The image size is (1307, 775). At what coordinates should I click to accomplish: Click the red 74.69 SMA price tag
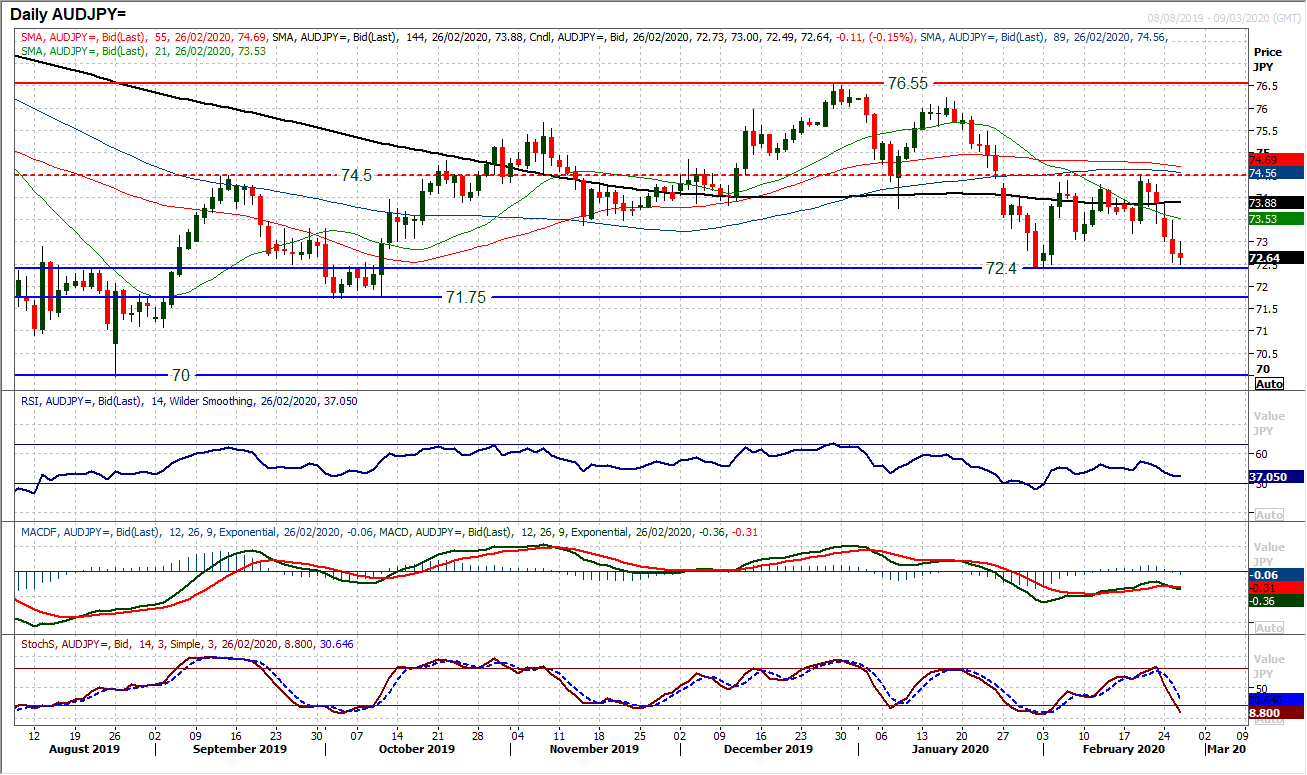tap(1277, 159)
